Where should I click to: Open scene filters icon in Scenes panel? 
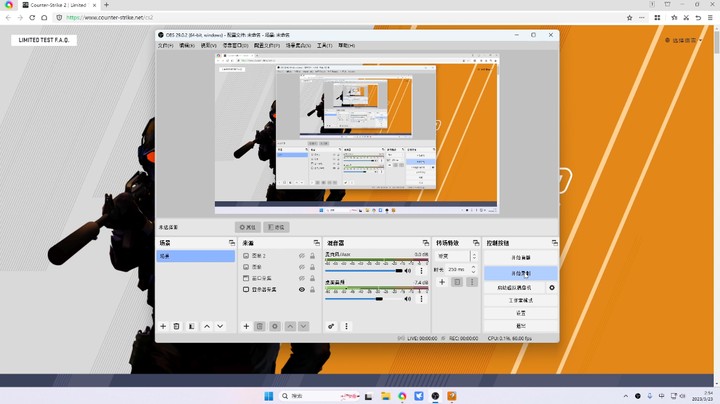tap(191, 326)
